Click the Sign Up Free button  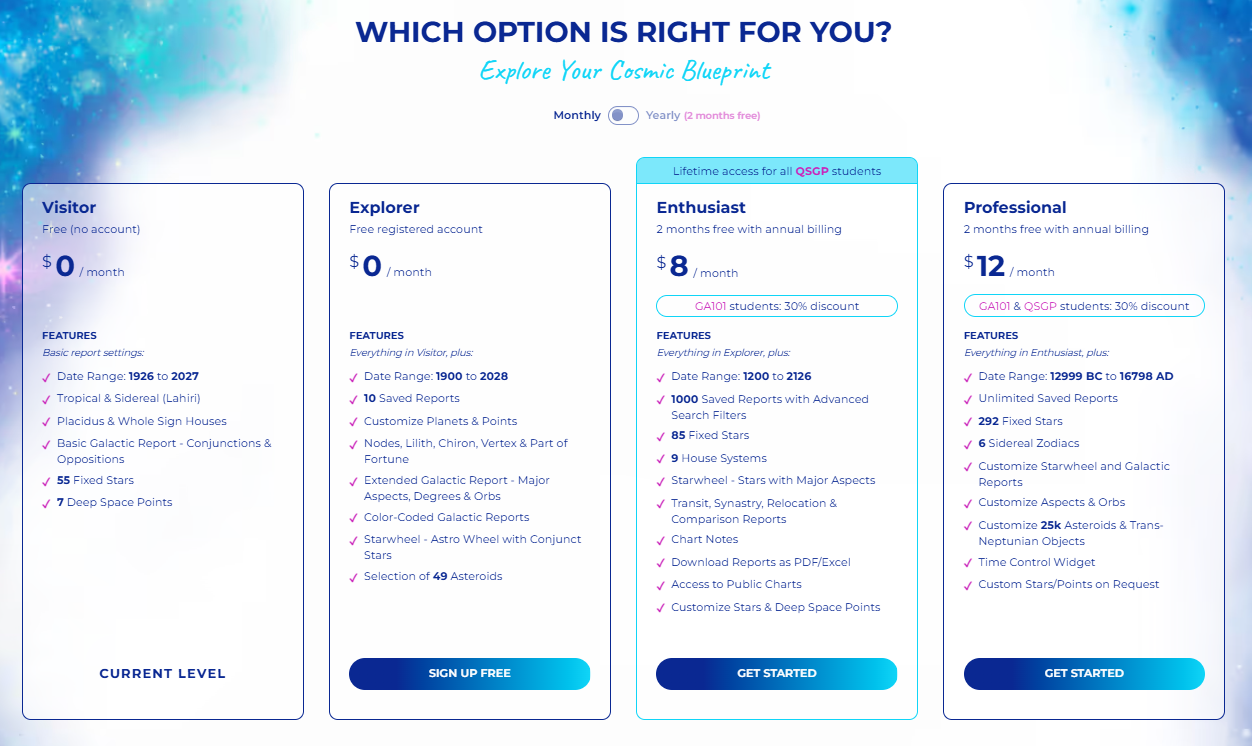[x=469, y=673]
